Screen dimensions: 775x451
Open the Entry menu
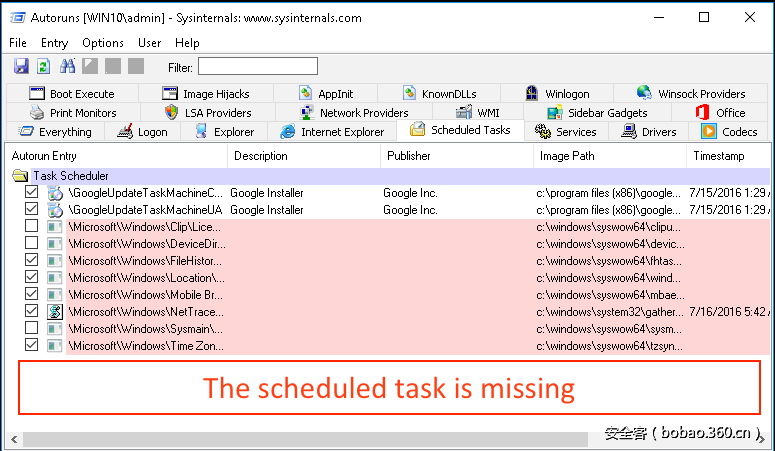coord(54,43)
